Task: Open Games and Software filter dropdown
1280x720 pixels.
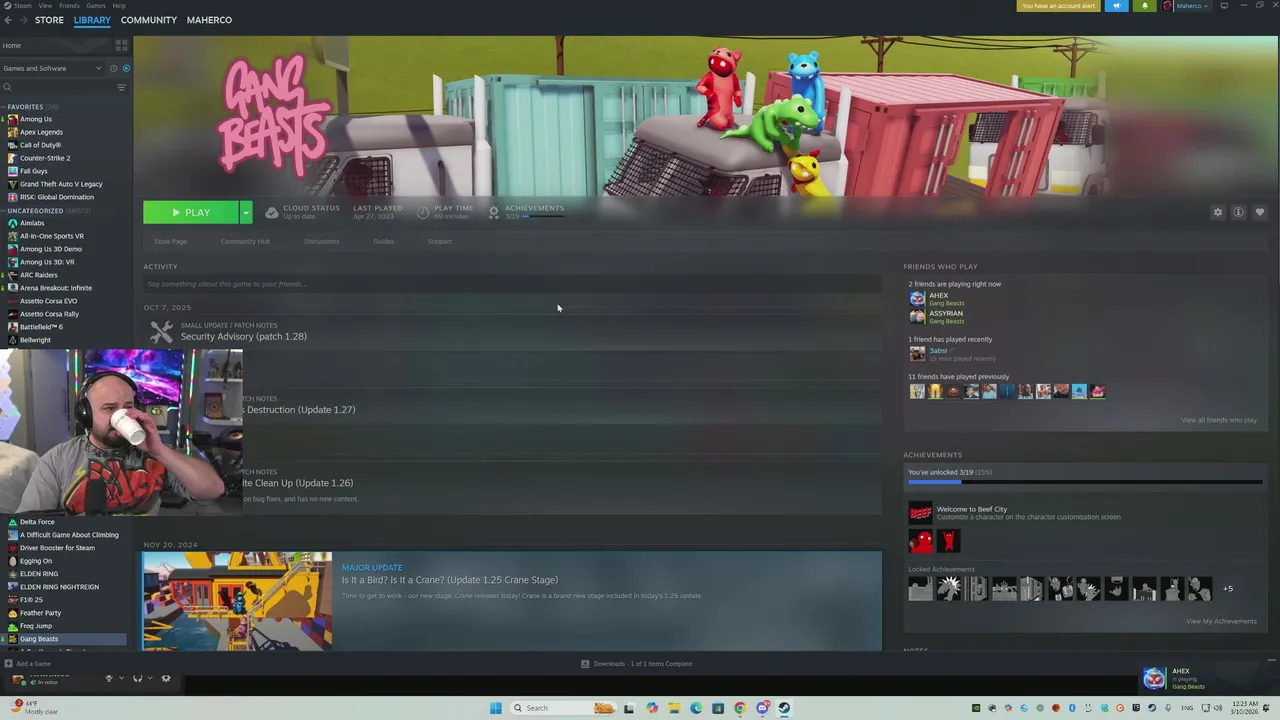Action: click(x=52, y=68)
